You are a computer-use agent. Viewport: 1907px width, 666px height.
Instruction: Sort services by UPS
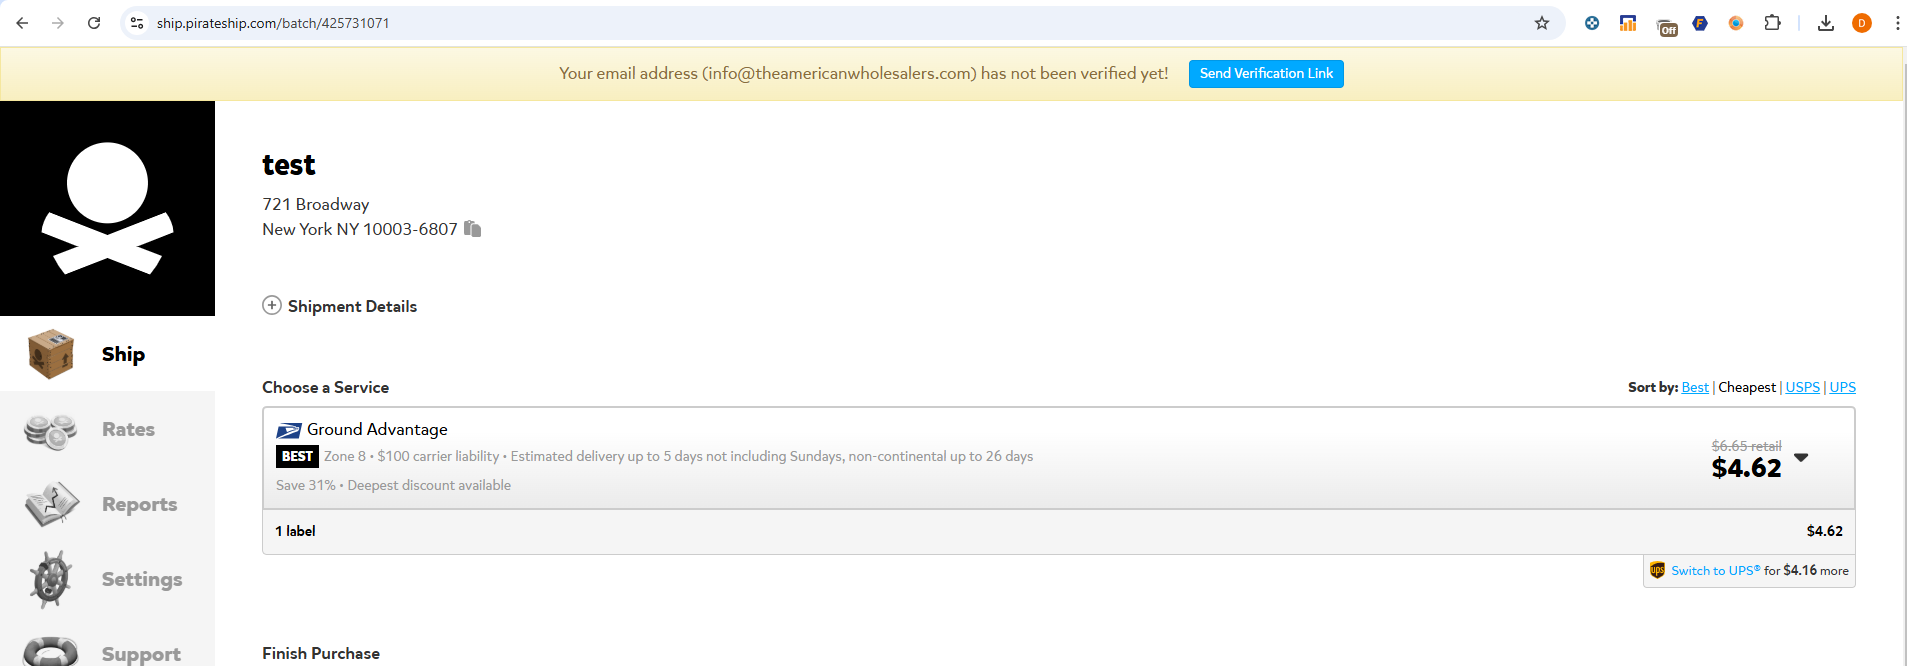[x=1843, y=387]
